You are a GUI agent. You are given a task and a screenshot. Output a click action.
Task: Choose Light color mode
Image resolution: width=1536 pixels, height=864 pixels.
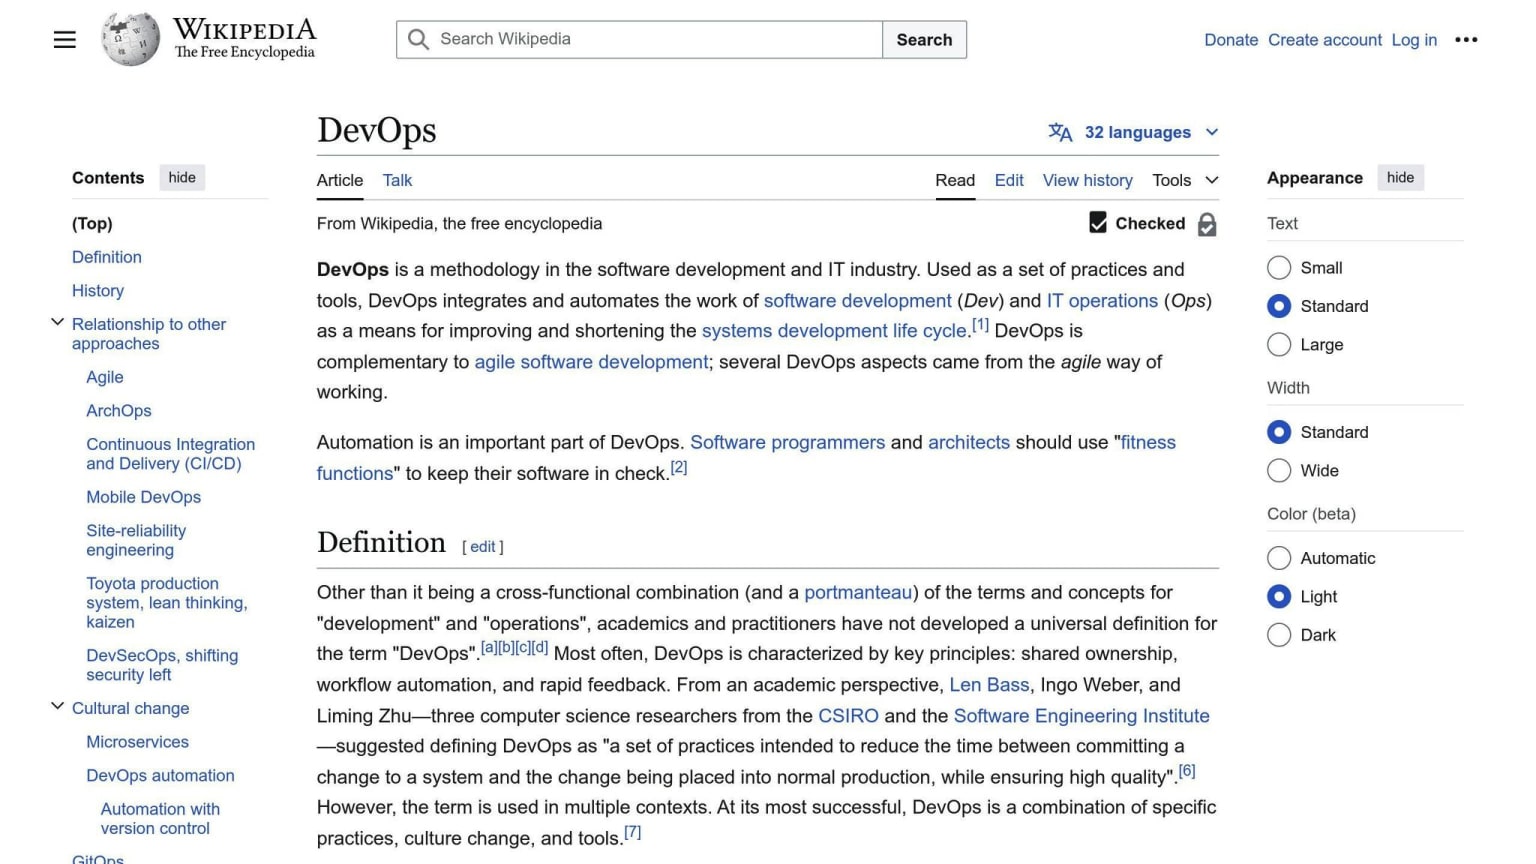pos(1279,597)
